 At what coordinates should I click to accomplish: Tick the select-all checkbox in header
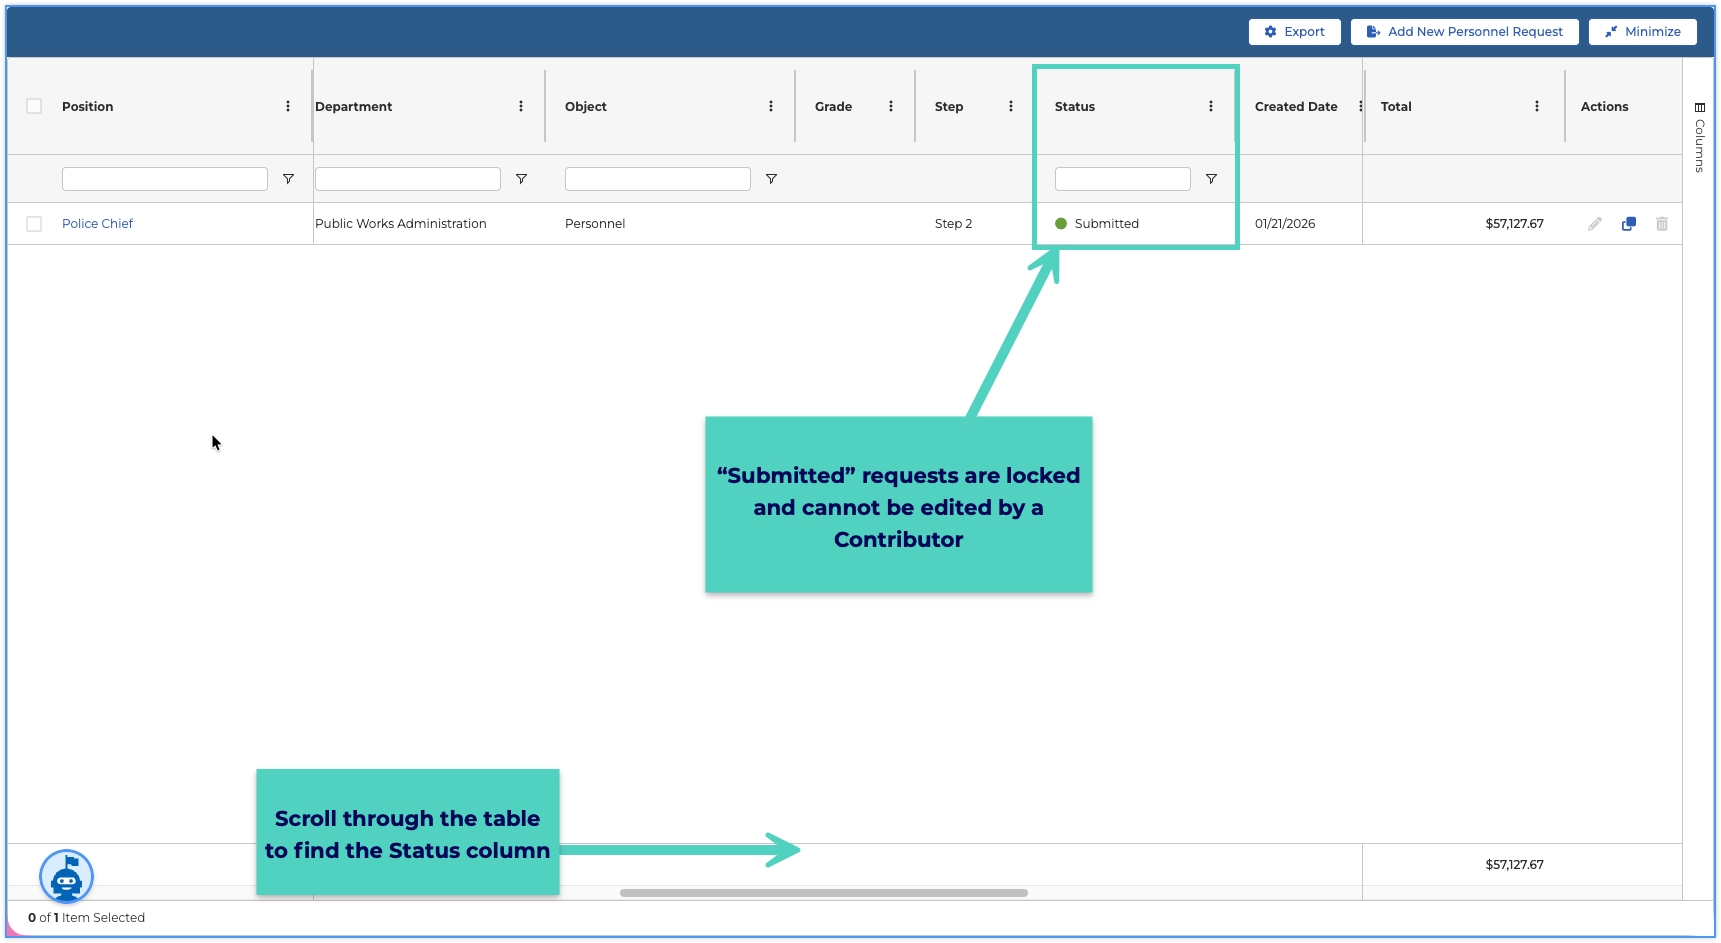[34, 106]
